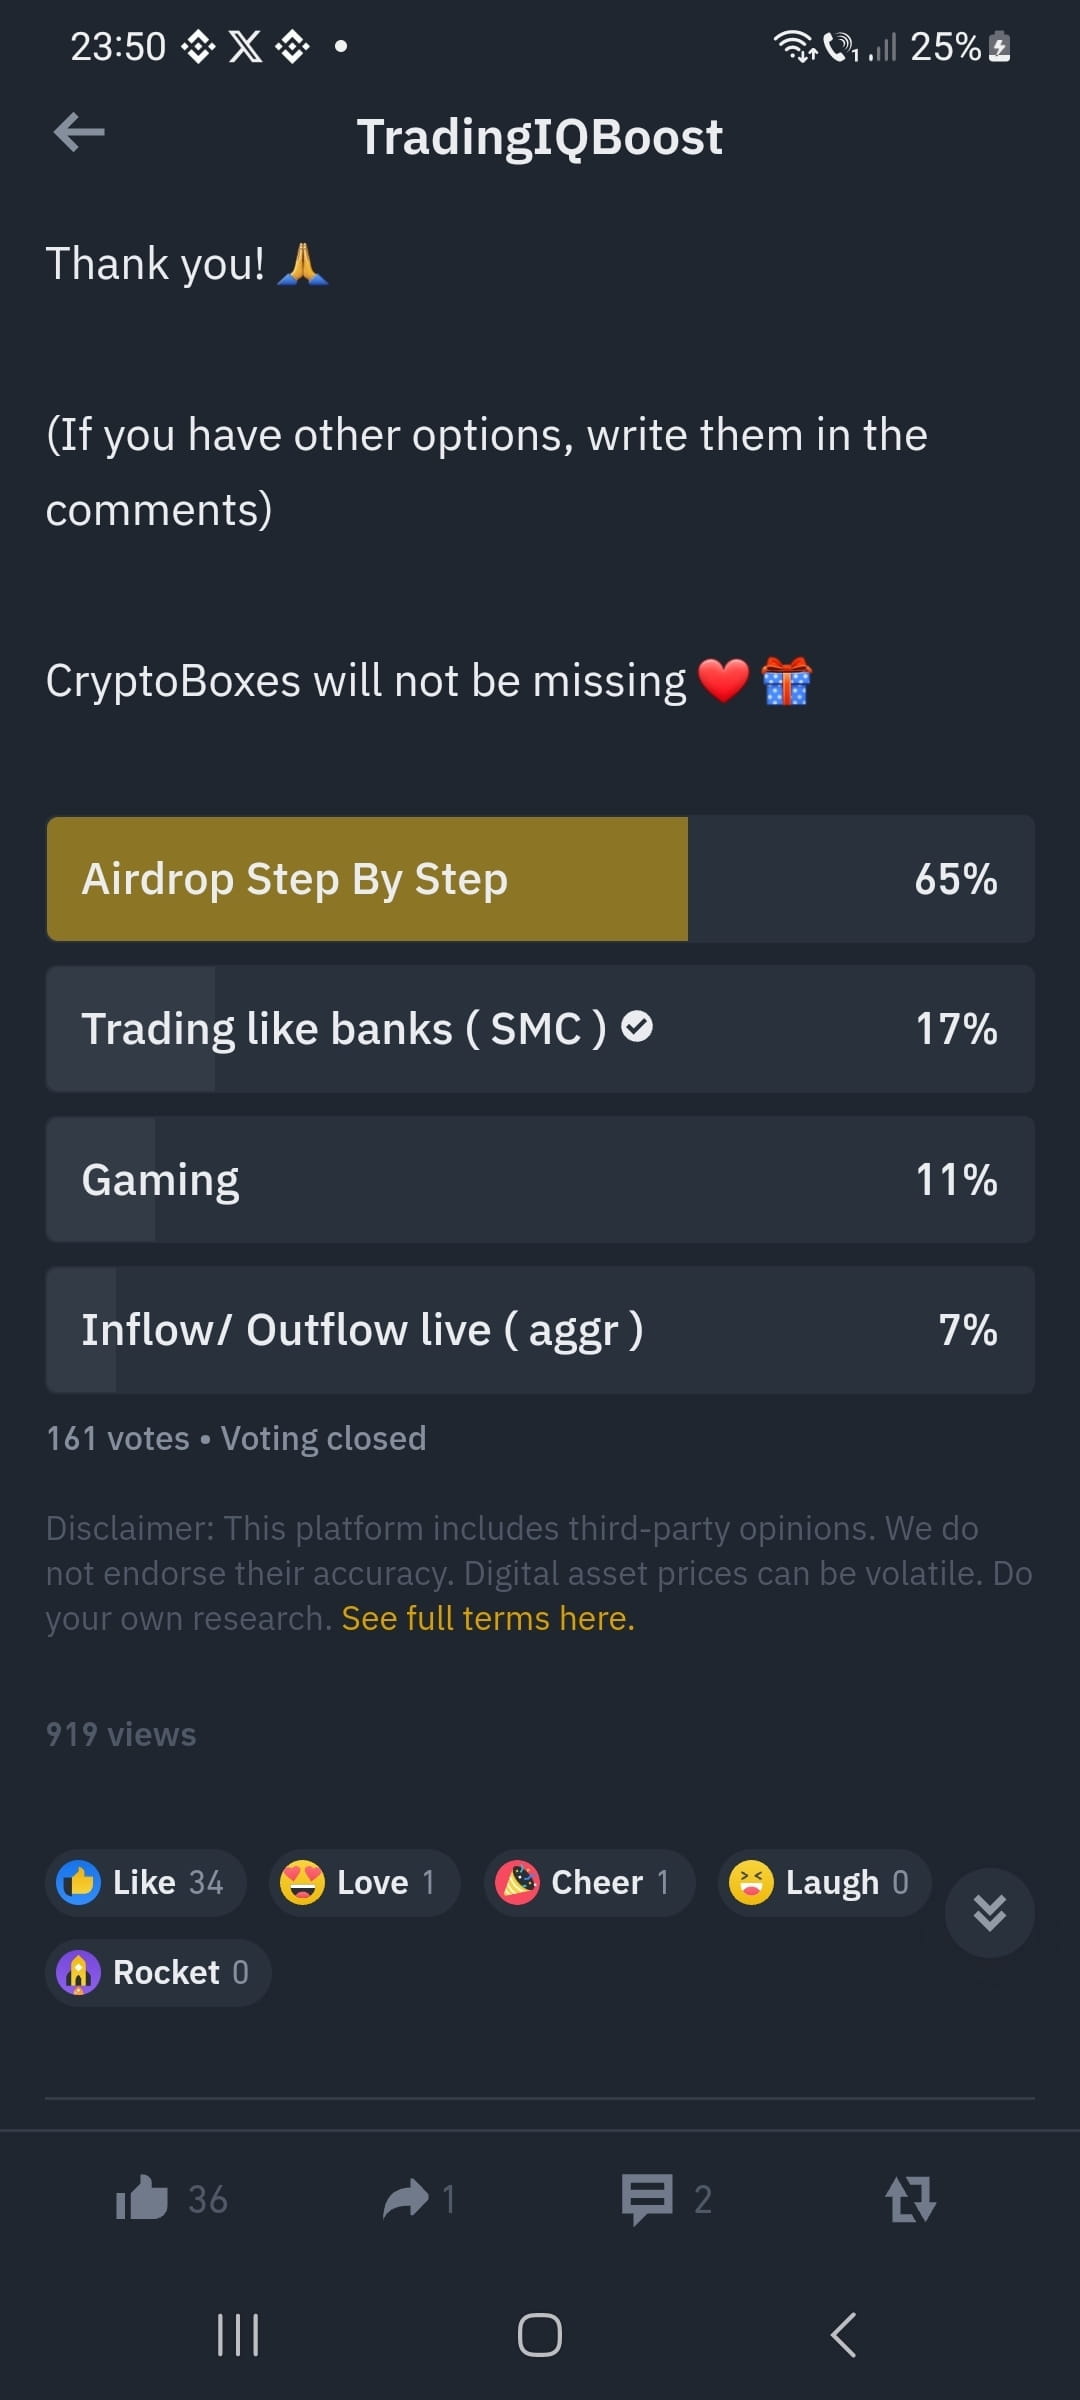Expand more reactions with the double chevron
This screenshot has height=2400, width=1080.
click(989, 1912)
